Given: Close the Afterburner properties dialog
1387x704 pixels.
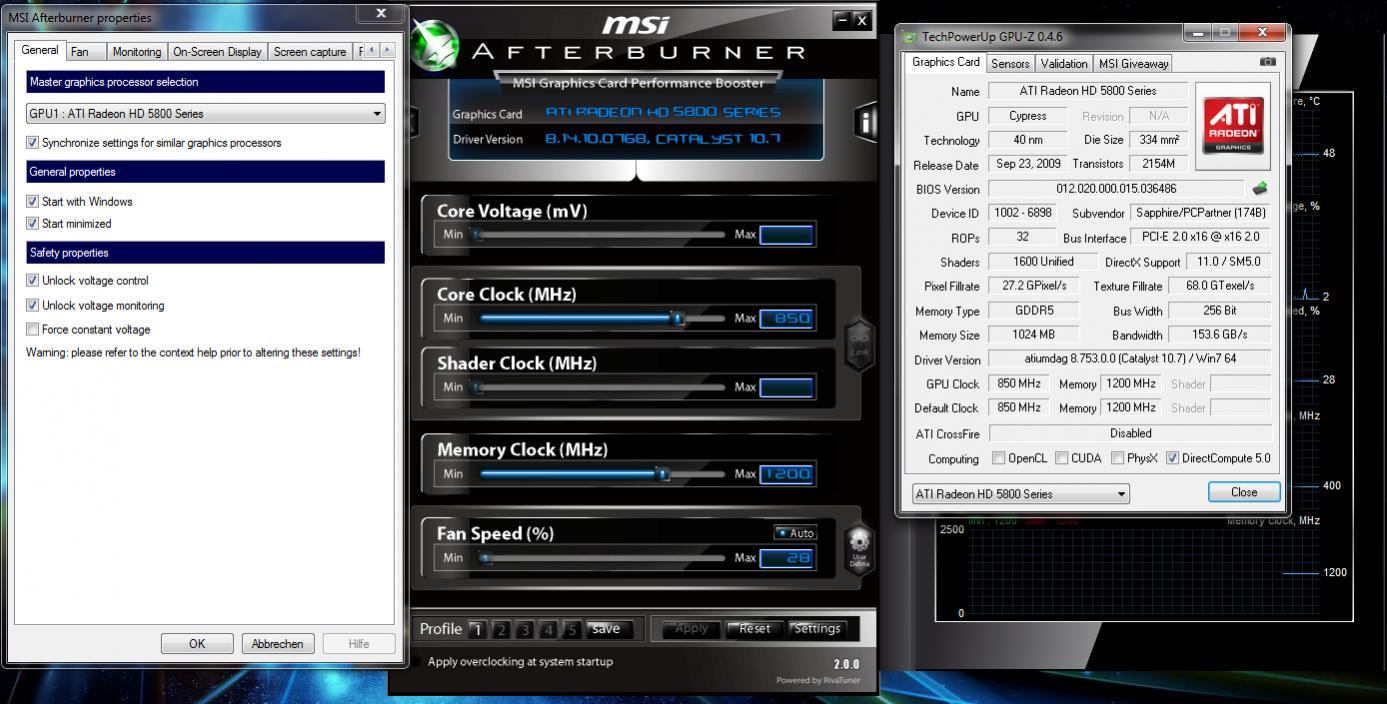Looking at the screenshot, I should (x=381, y=14).
